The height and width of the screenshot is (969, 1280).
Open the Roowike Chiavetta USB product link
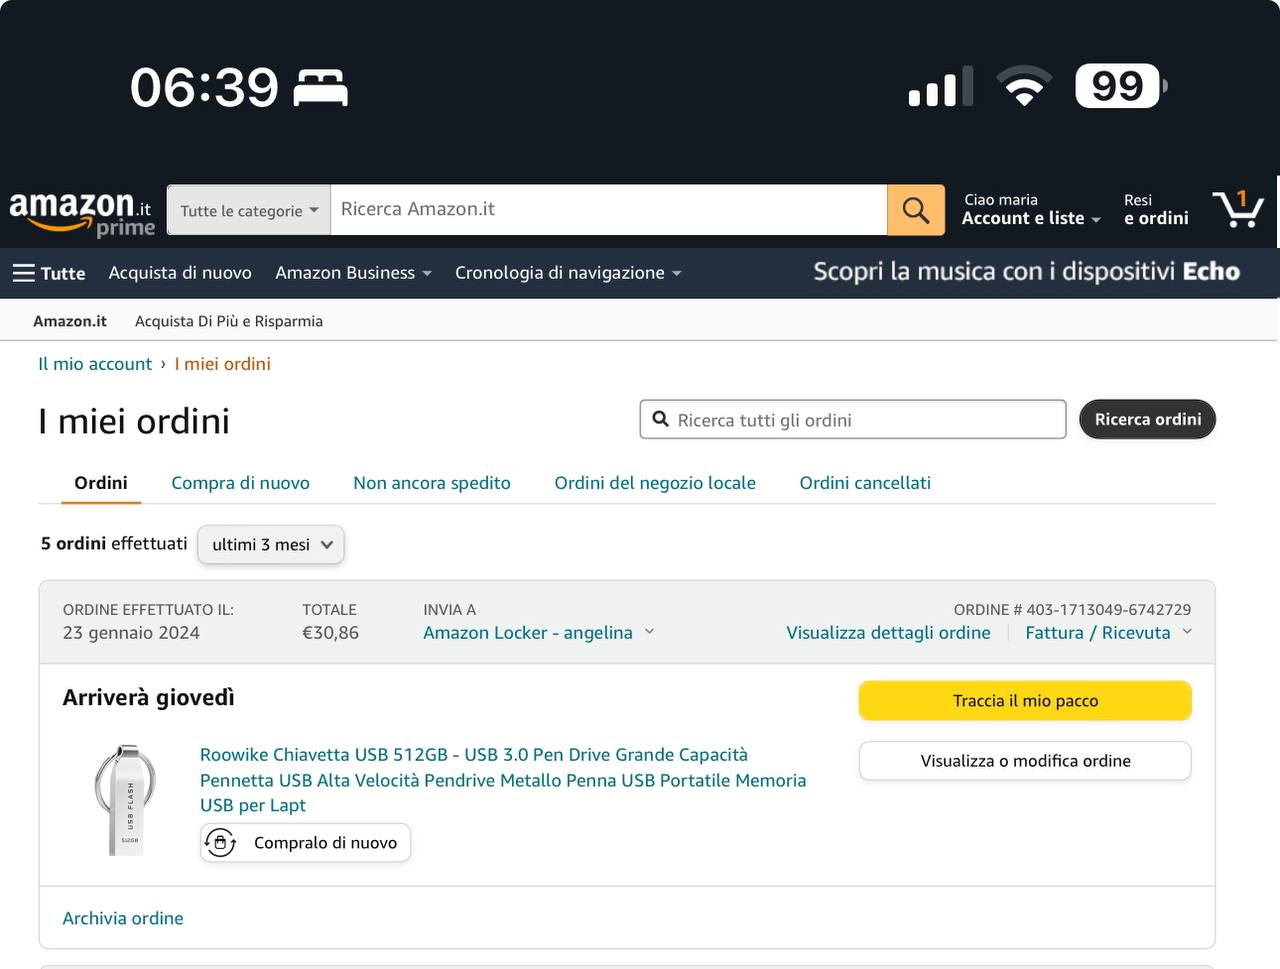(503, 780)
